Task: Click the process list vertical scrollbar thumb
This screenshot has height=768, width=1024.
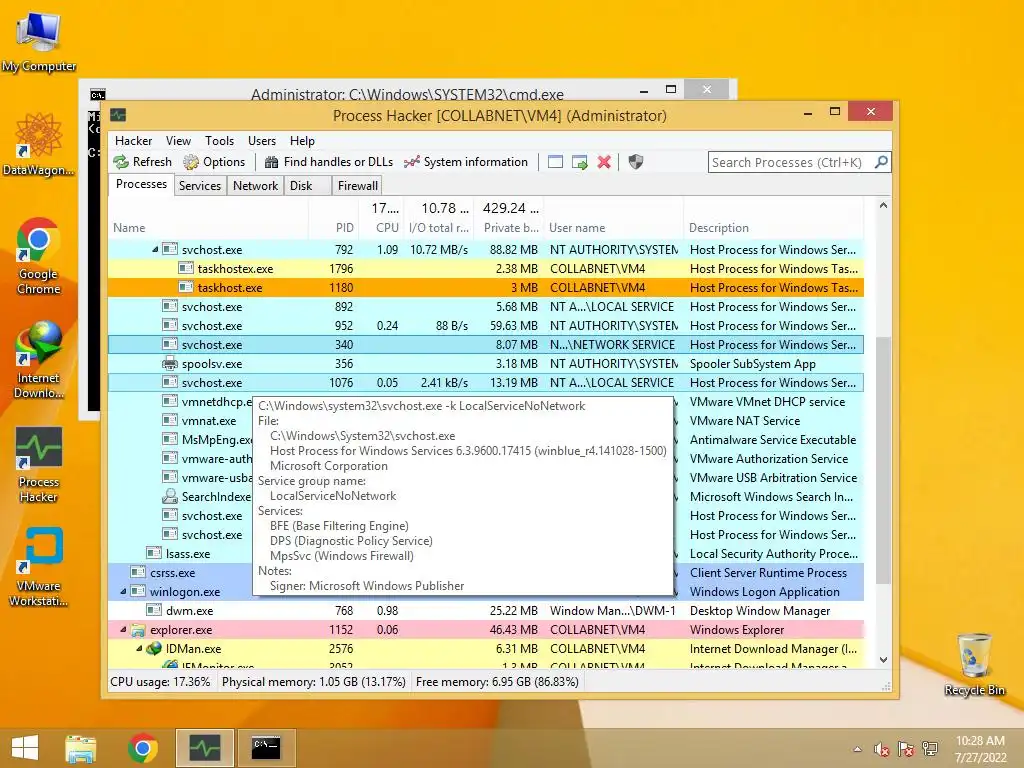Action: 883,460
